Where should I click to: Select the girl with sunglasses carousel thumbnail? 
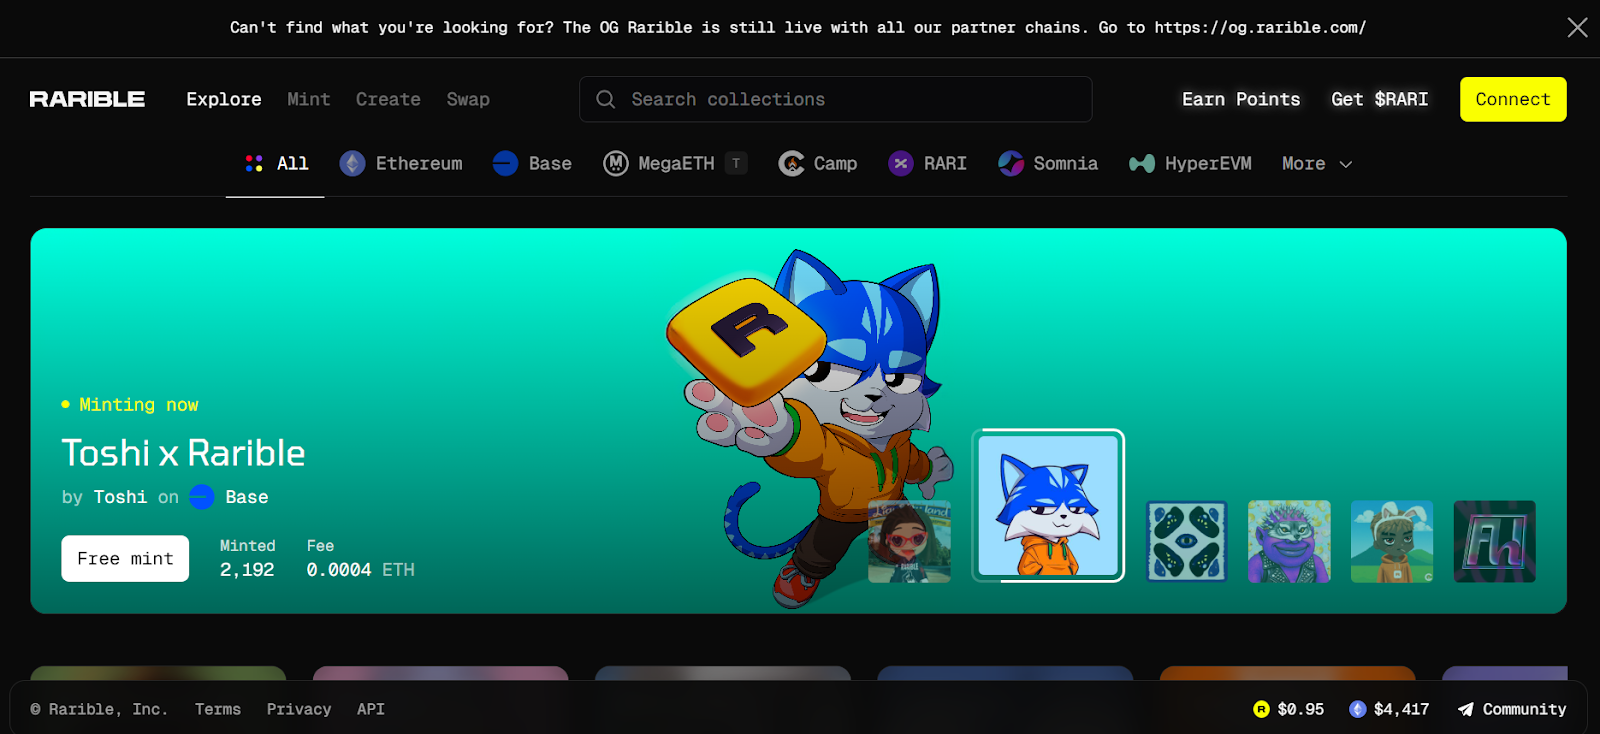pyautogui.click(x=909, y=541)
